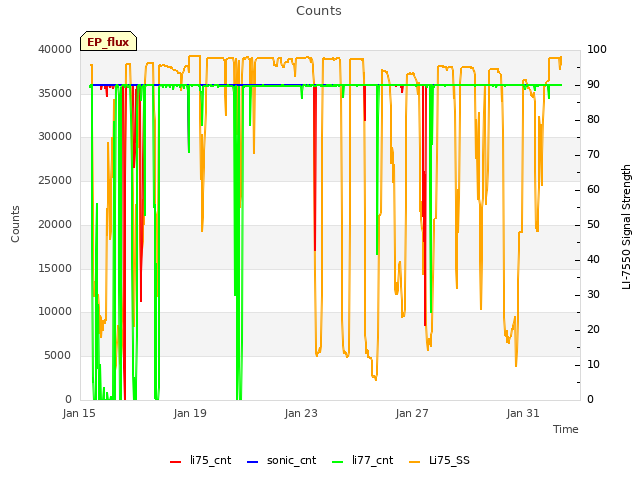Image resolution: width=640 pixels, height=480 pixels.
Task: Click the 30 right axis label
Action: [593, 295]
